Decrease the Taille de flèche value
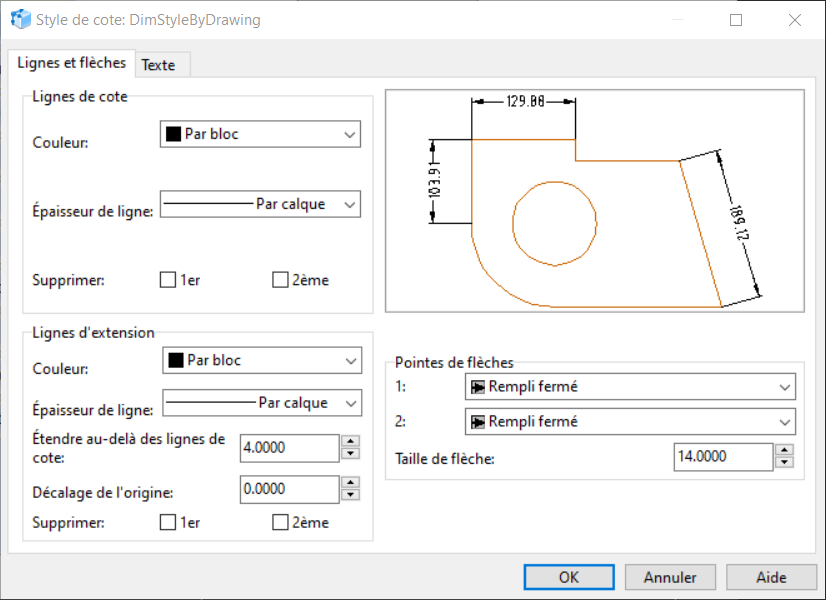Screen dimensions: 826x600 (785, 462)
